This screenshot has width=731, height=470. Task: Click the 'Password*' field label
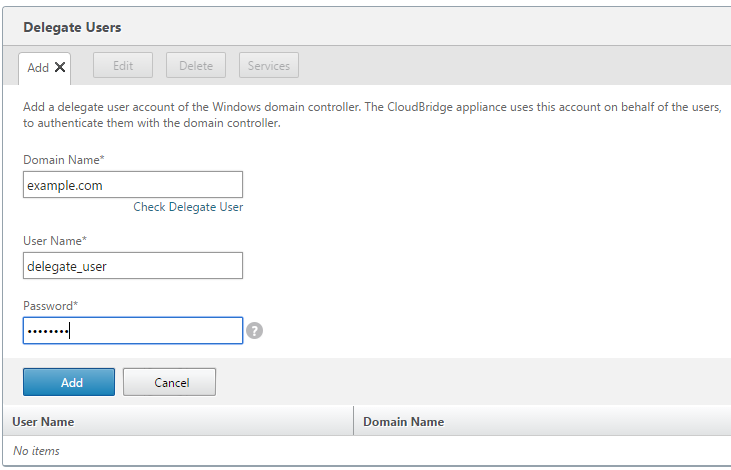(x=50, y=306)
